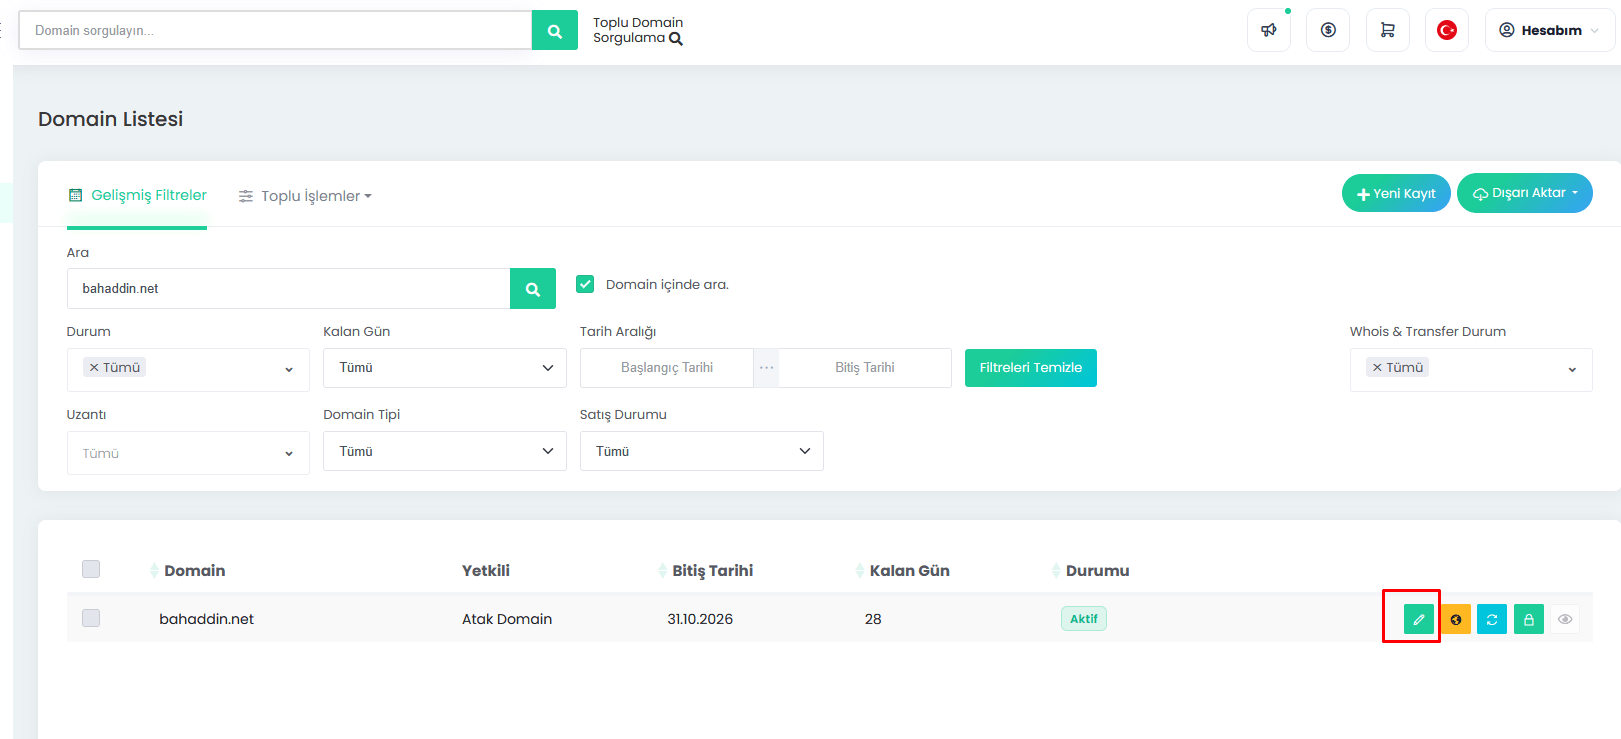Screen dimensions: 1621x739
Task: Open the announcements megaphone icon
Action: (1269, 30)
